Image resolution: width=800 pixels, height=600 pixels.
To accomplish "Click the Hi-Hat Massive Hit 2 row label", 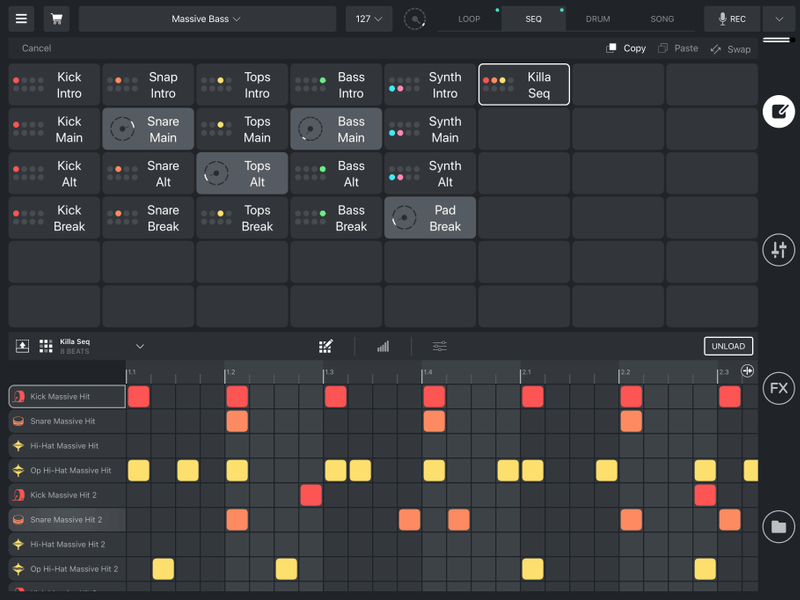I will pos(67,544).
